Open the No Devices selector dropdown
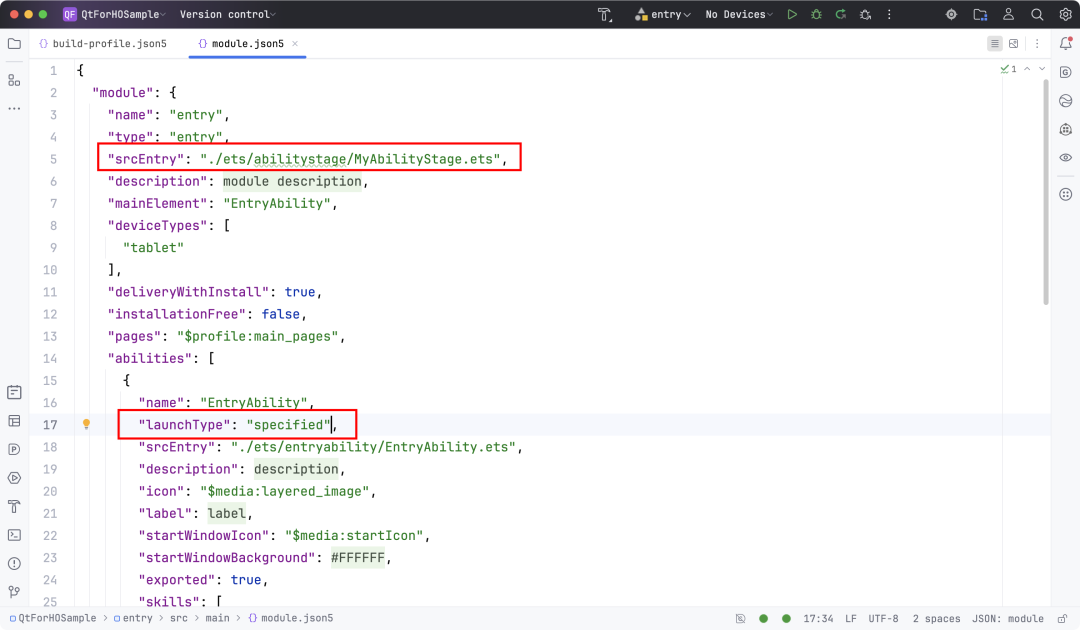Screen dimensions: 1080x630 click(x=738, y=14)
